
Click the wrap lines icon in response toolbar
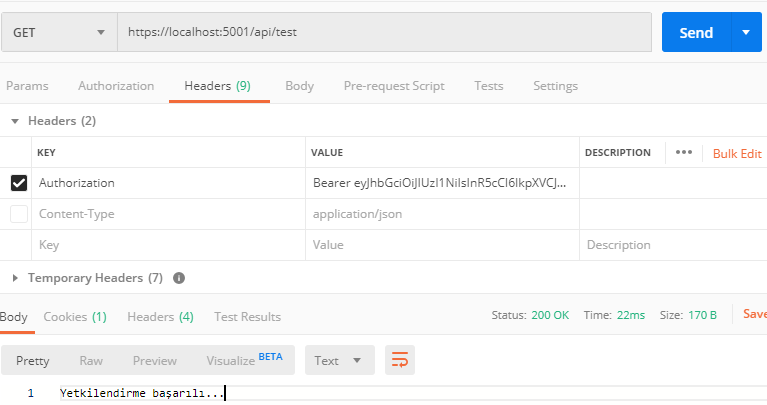(400, 360)
